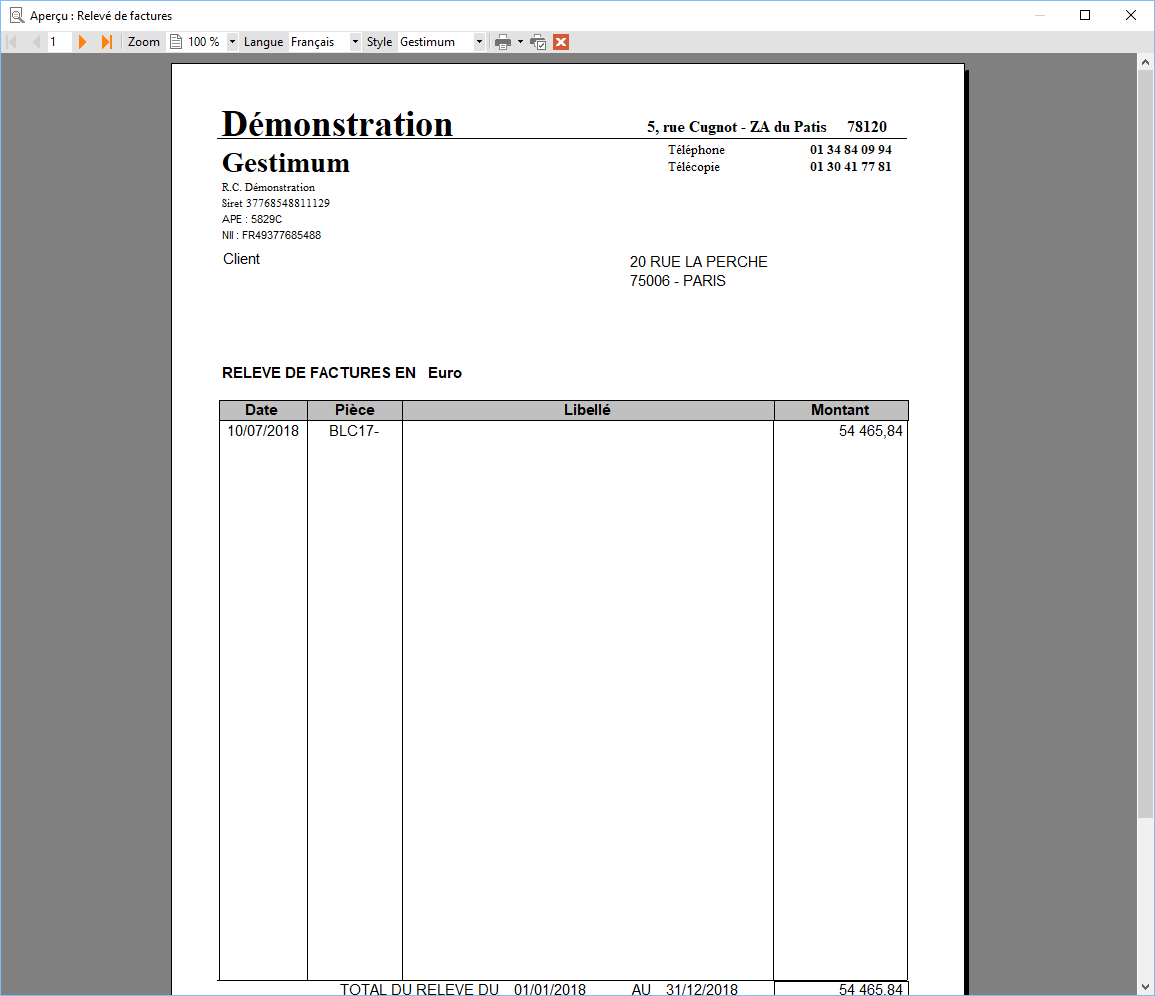Maximize the Aperçu window
This screenshot has width=1155, height=996.
pyautogui.click(x=1085, y=15)
